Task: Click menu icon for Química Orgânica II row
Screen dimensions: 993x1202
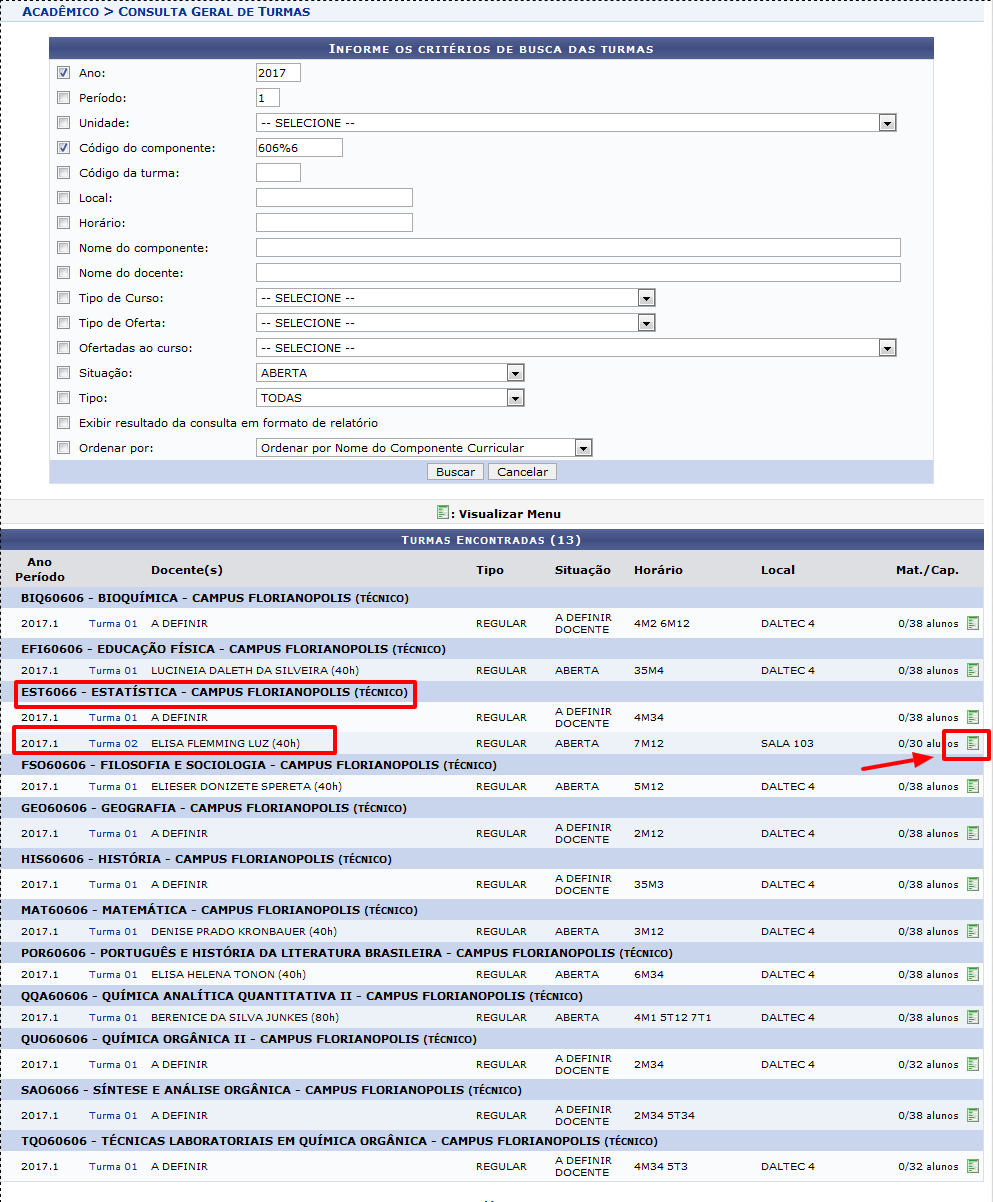Action: point(973,1064)
